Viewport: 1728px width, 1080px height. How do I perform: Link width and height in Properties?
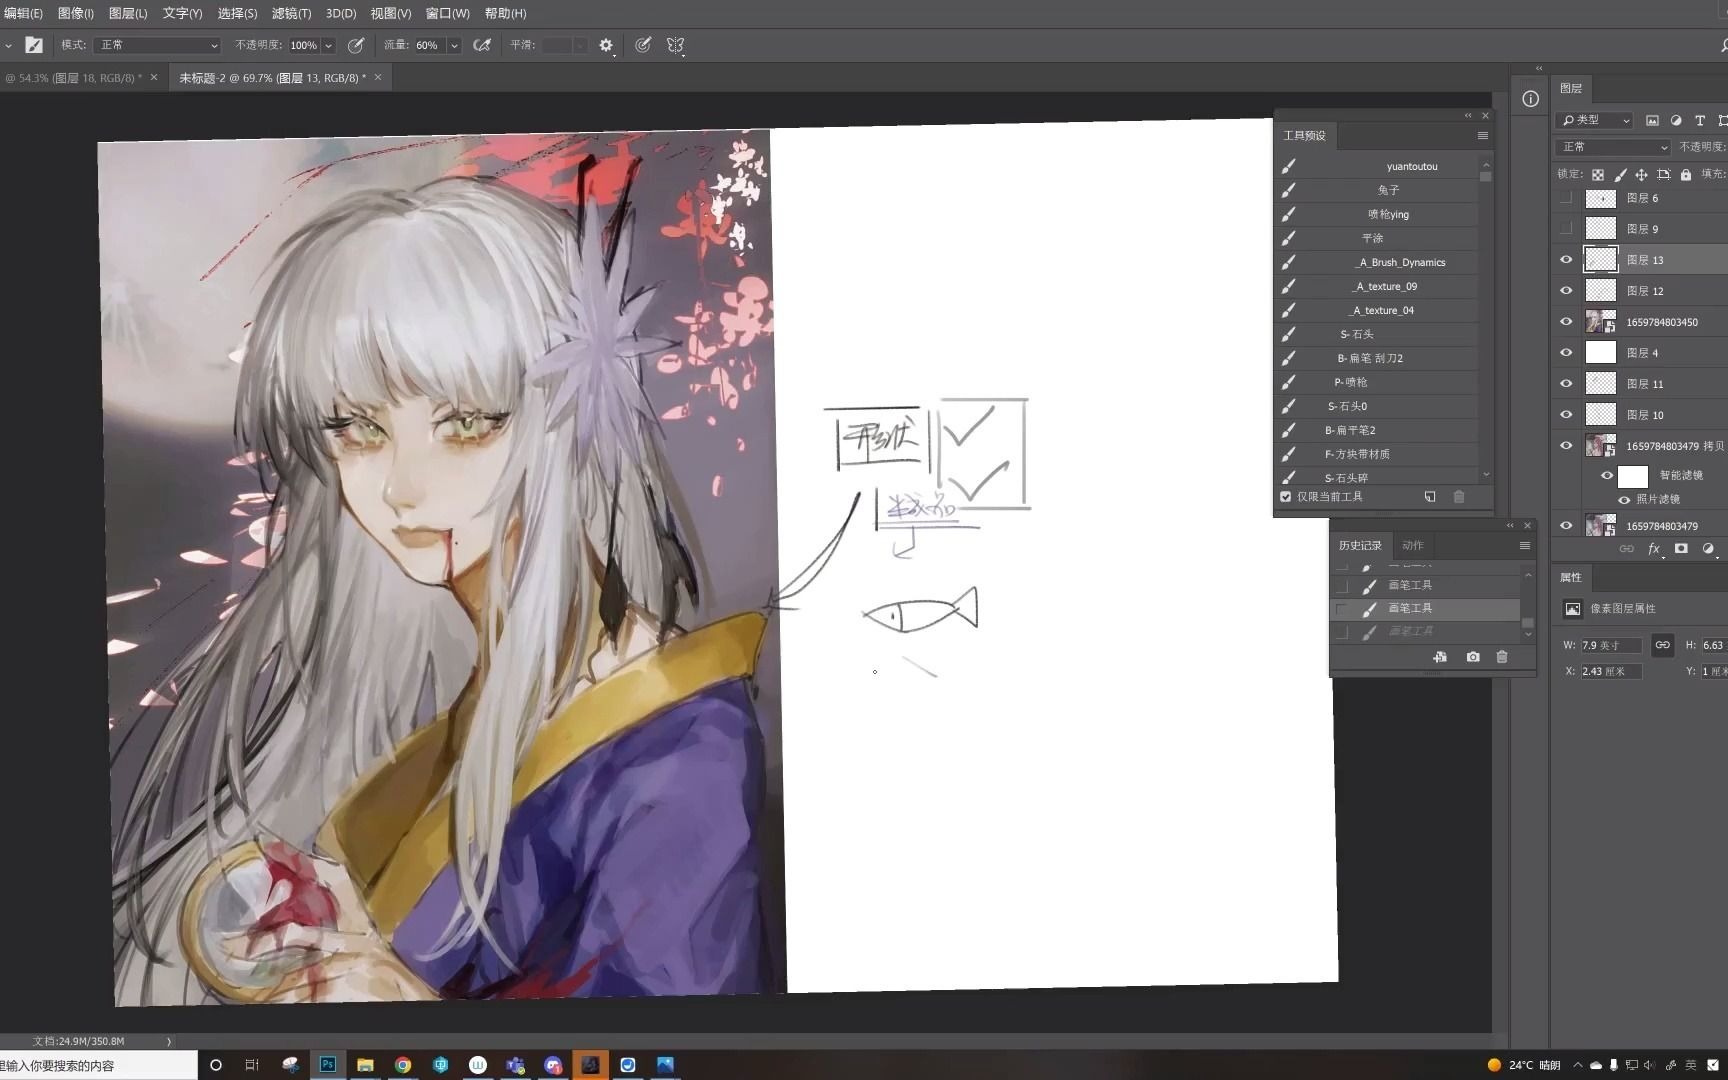(x=1662, y=645)
